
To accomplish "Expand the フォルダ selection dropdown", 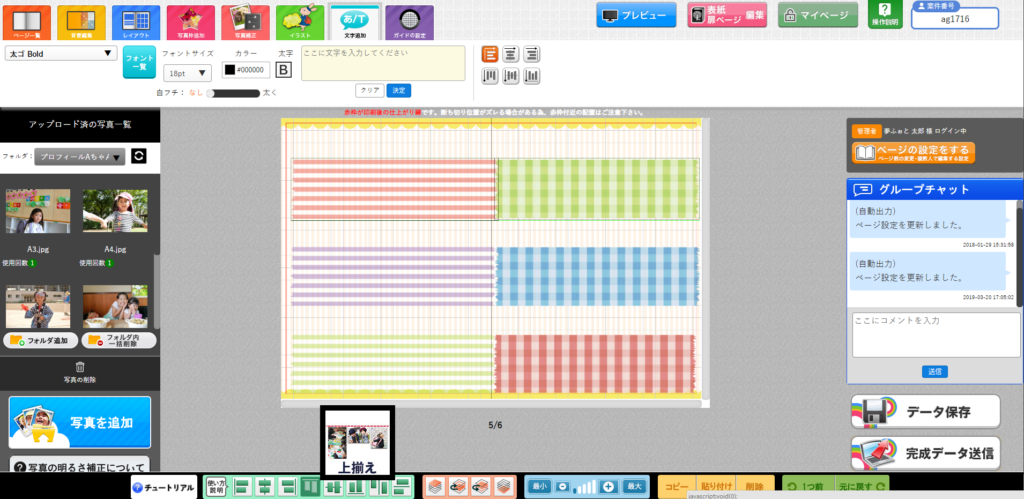I will point(80,157).
